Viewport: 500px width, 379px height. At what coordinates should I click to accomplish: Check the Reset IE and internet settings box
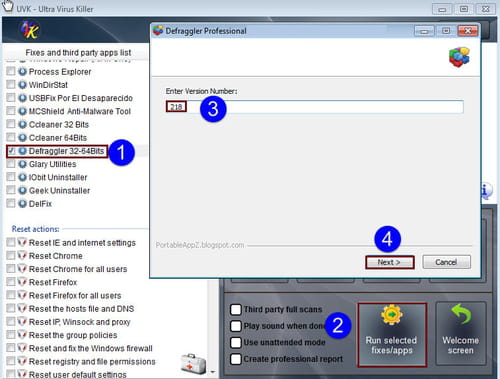11,242
